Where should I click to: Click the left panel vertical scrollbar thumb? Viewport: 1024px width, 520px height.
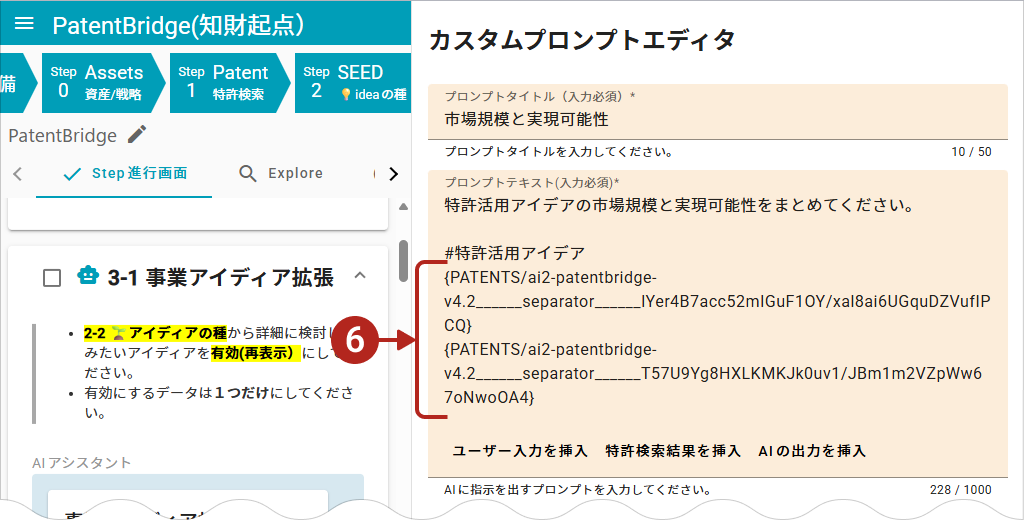click(403, 259)
